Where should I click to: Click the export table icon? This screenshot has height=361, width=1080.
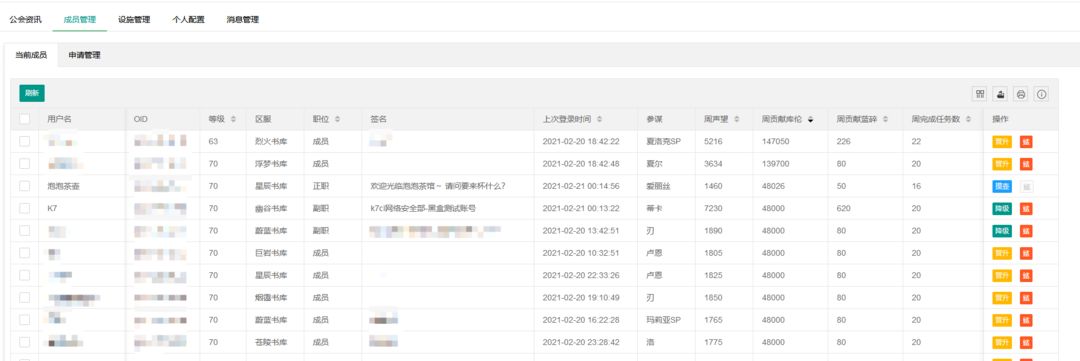(x=1001, y=94)
